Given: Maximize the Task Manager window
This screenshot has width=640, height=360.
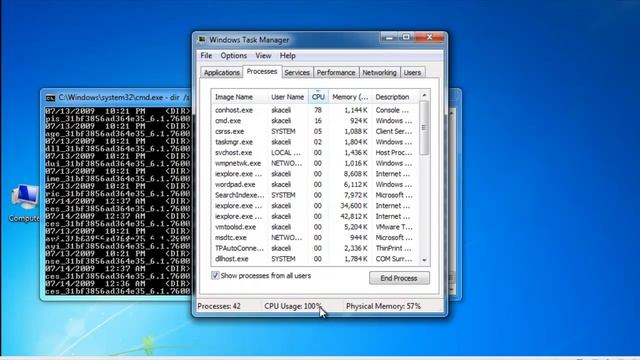Looking at the screenshot, I should [406, 37].
